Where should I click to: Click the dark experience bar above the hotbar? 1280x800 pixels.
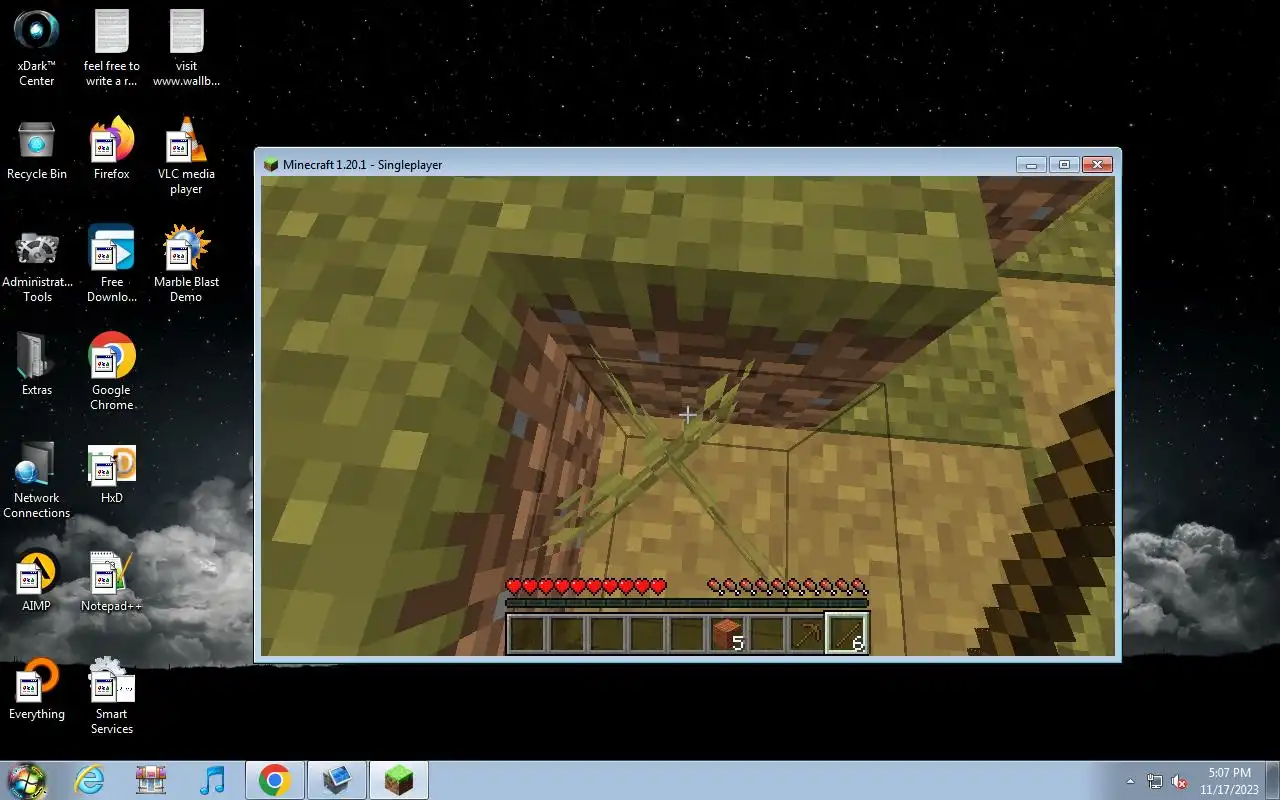687,603
